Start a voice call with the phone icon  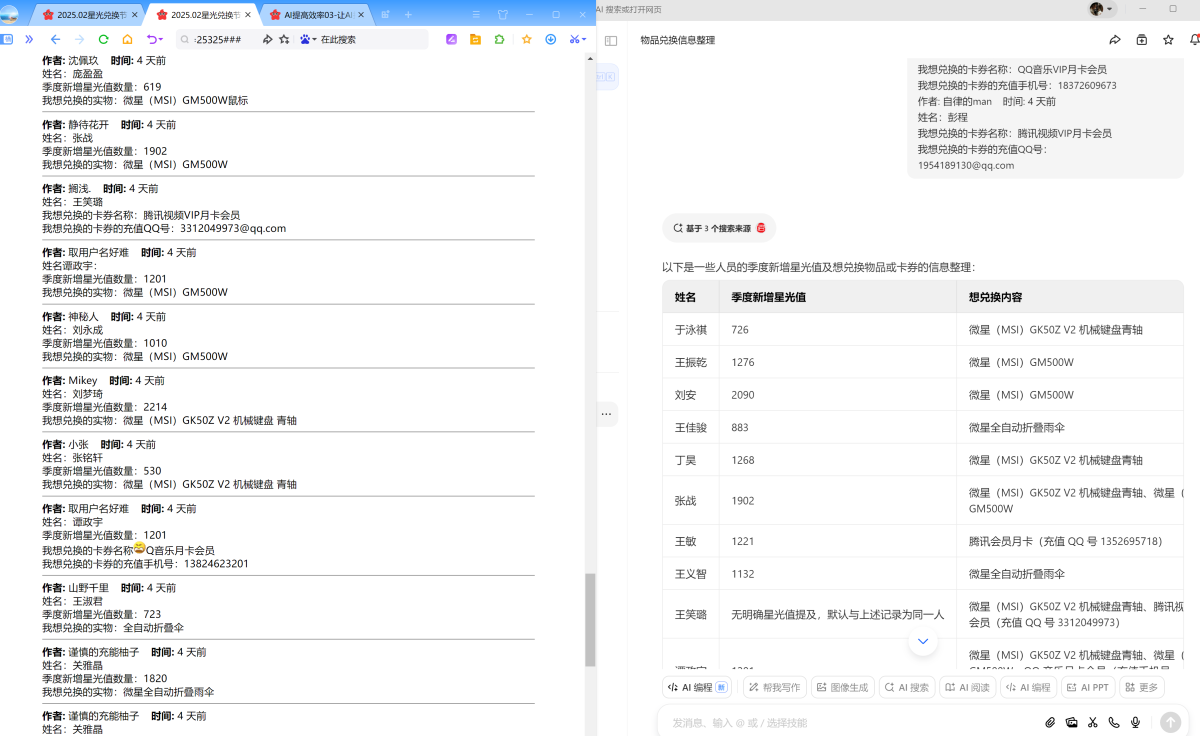(x=1114, y=722)
